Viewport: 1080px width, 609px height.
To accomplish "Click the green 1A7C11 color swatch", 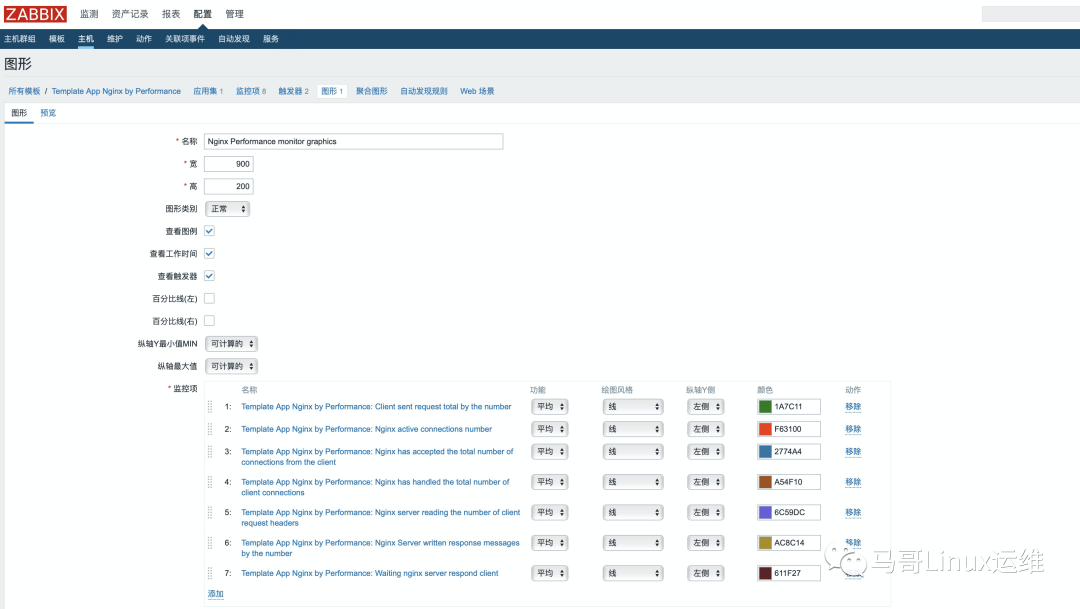I will pos(765,406).
